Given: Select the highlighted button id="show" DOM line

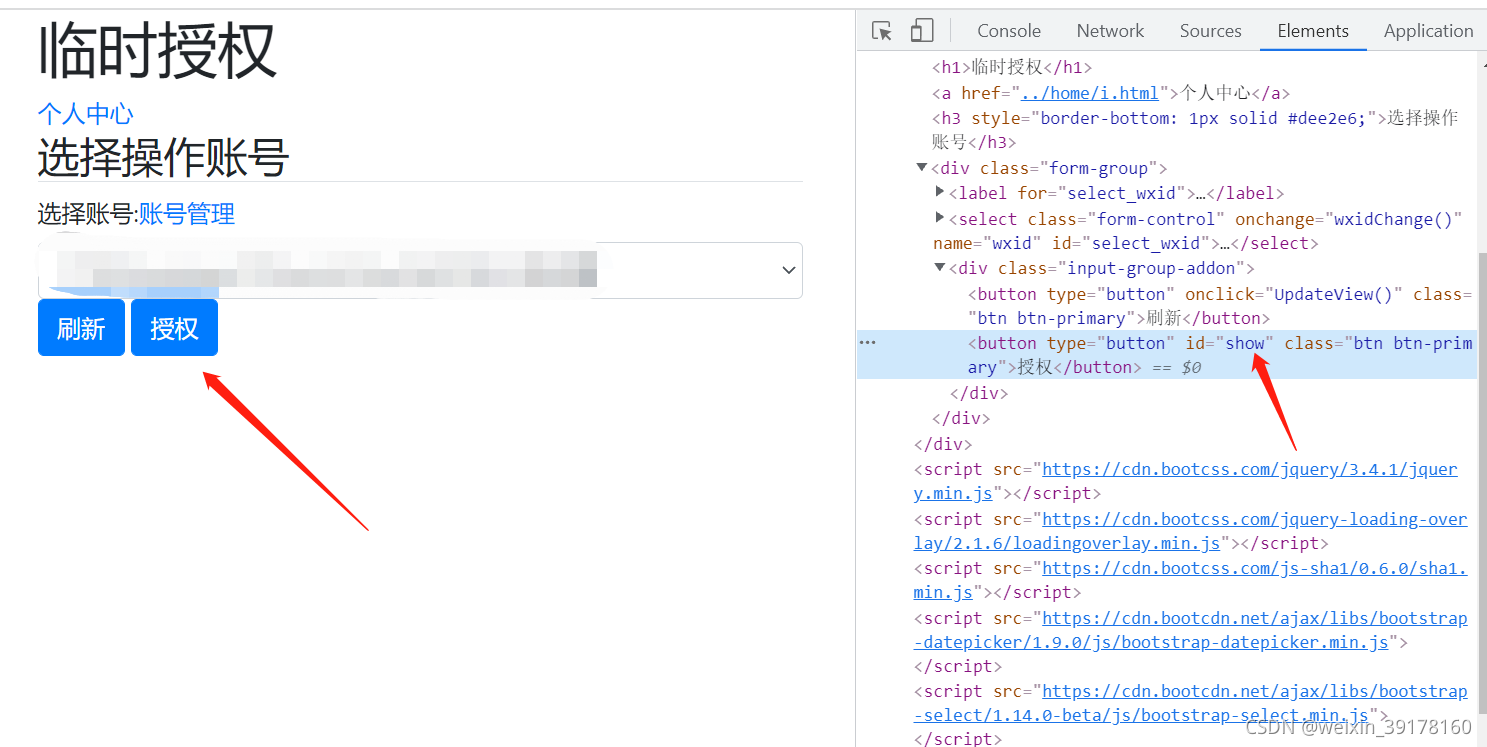Looking at the screenshot, I should (1167, 355).
